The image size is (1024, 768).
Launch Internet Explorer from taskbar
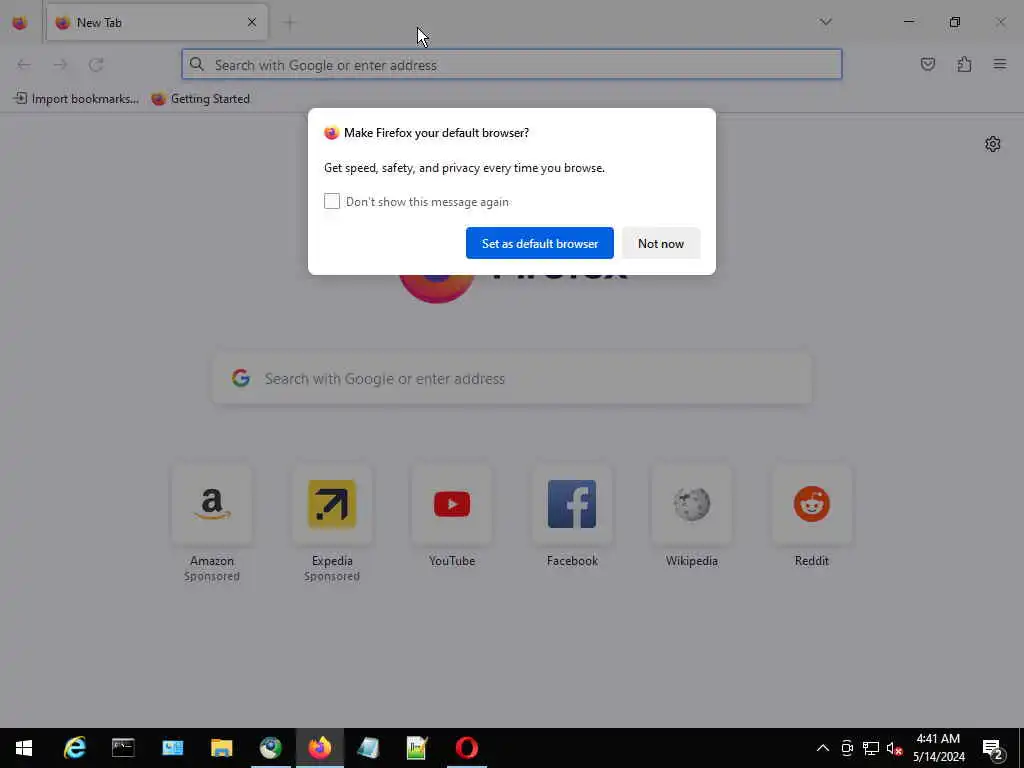[x=74, y=748]
